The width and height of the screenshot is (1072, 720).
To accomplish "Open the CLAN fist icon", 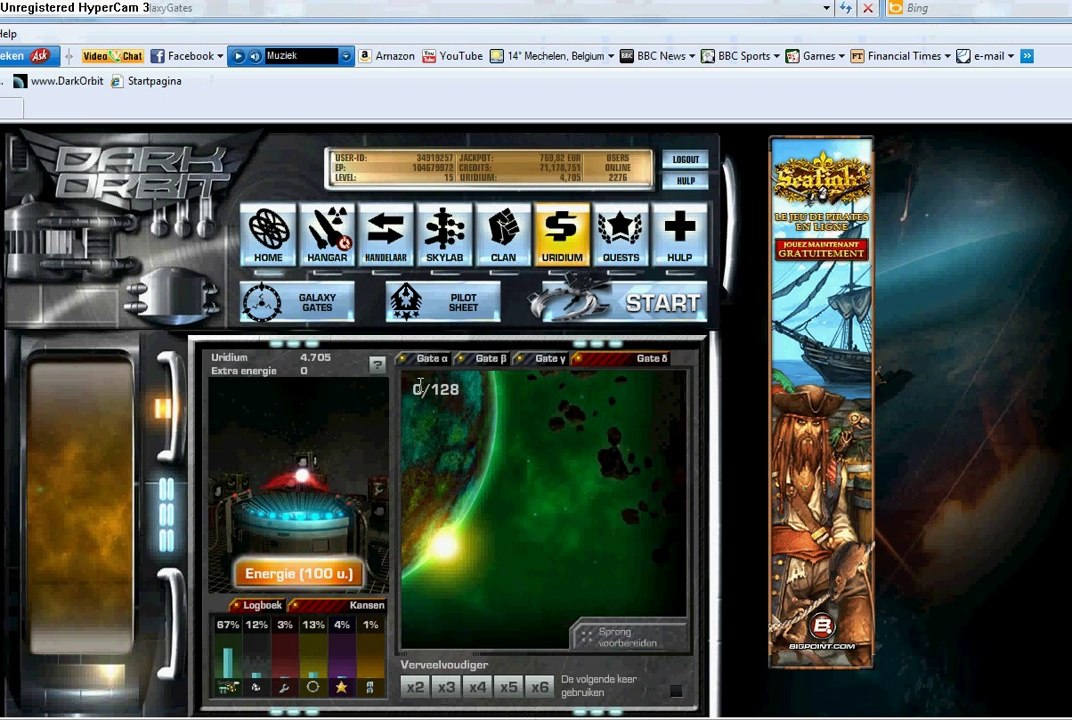I will click(503, 235).
